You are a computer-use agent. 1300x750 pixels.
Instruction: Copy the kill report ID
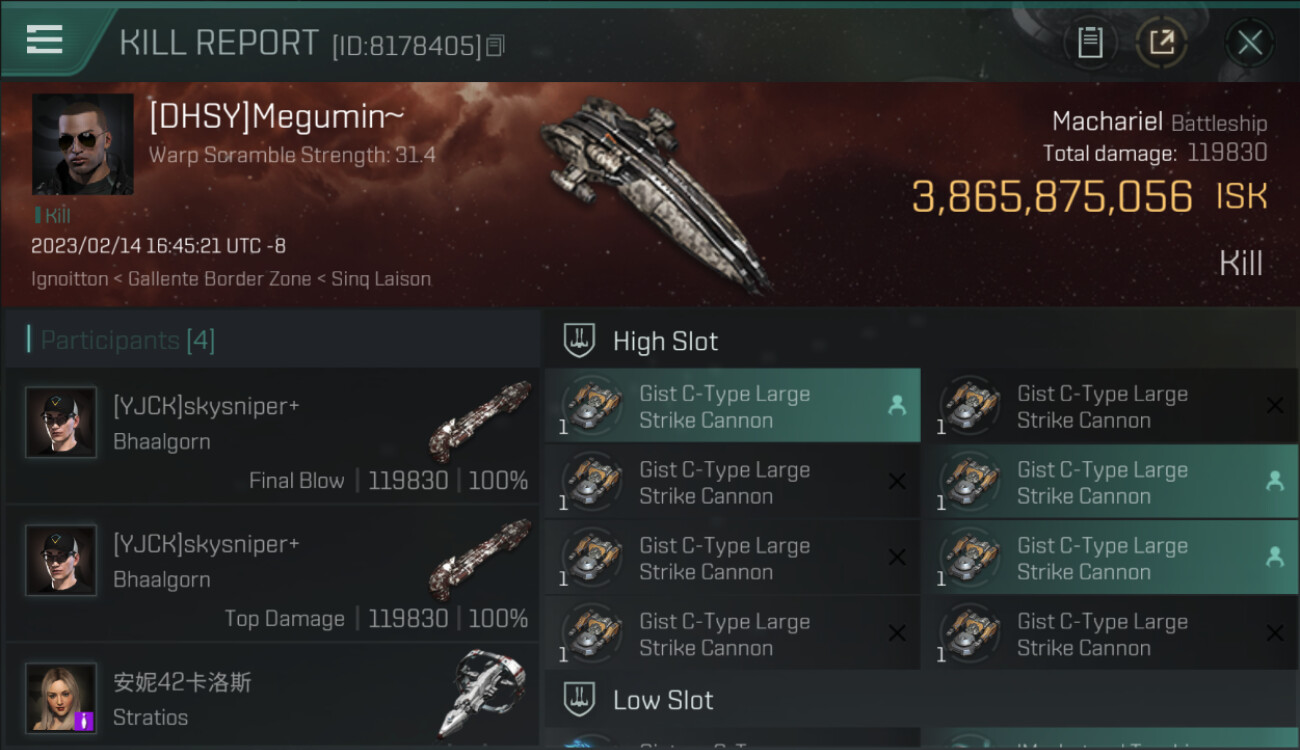point(496,45)
